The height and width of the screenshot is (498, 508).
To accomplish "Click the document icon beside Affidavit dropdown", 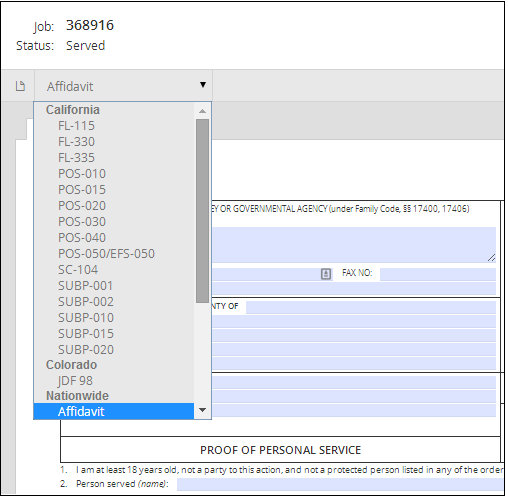I will coord(20,86).
